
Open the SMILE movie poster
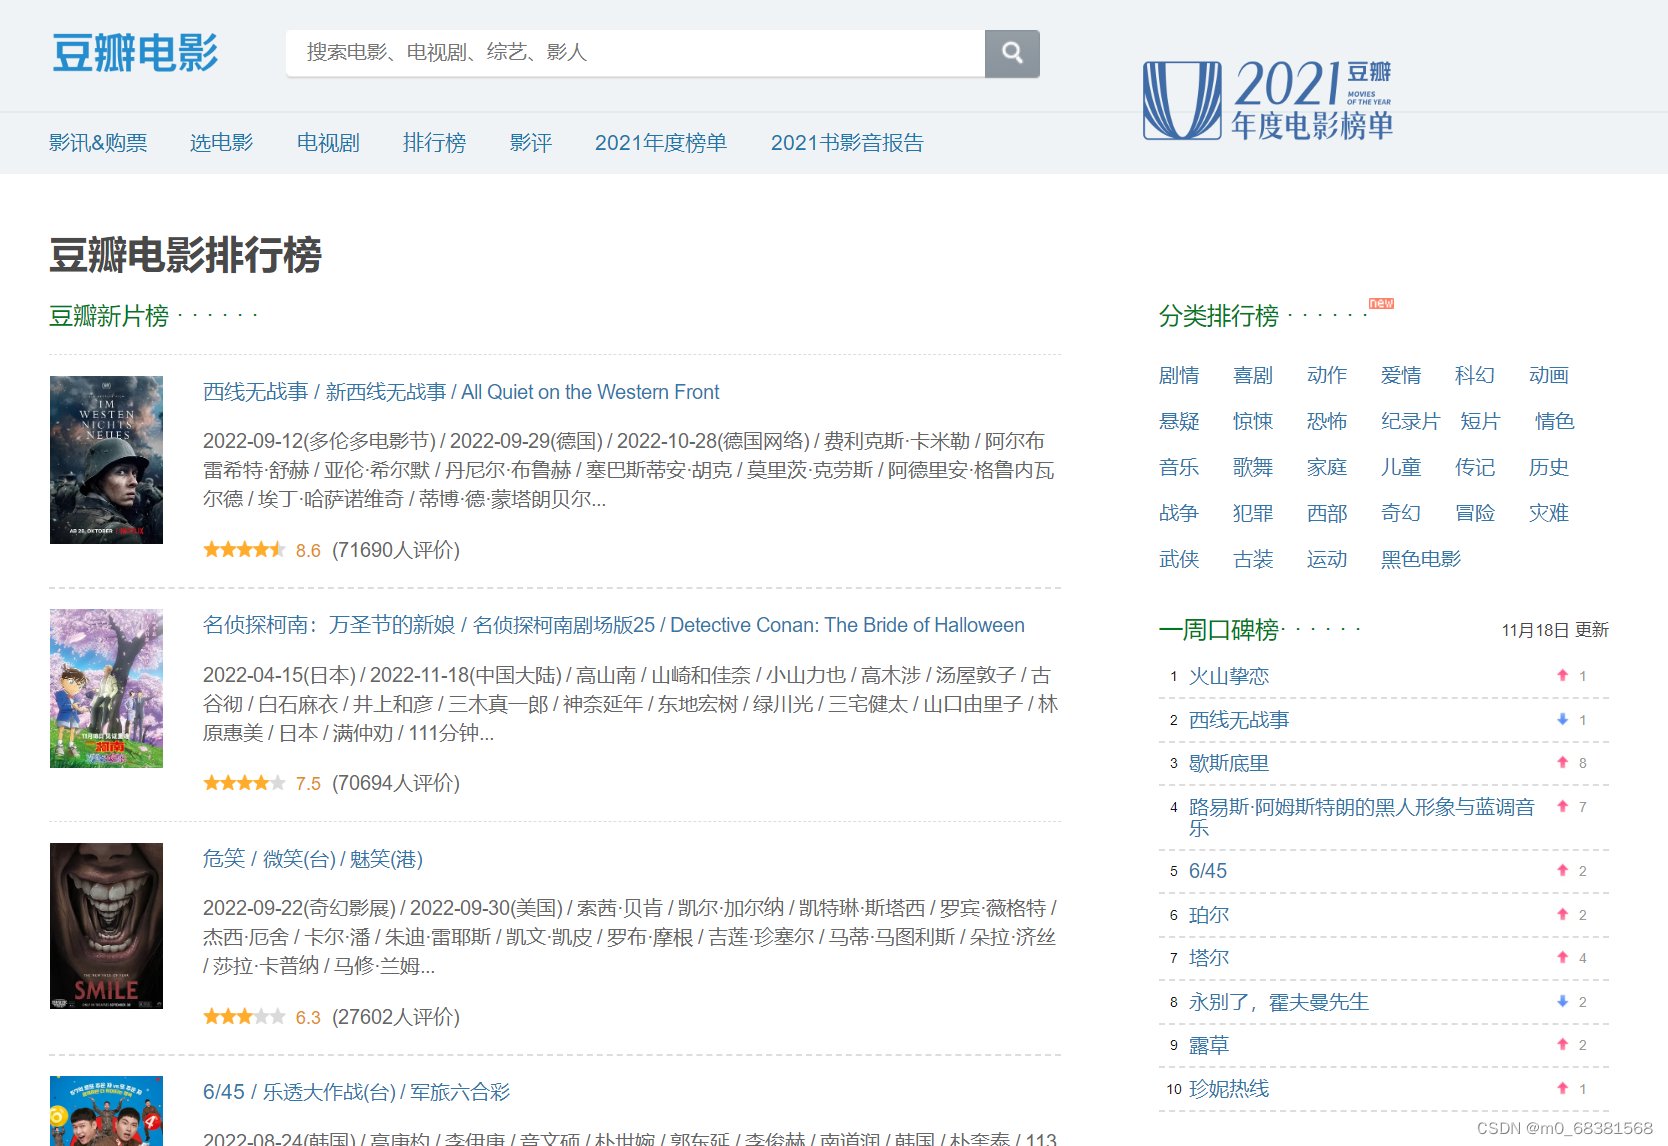106,926
